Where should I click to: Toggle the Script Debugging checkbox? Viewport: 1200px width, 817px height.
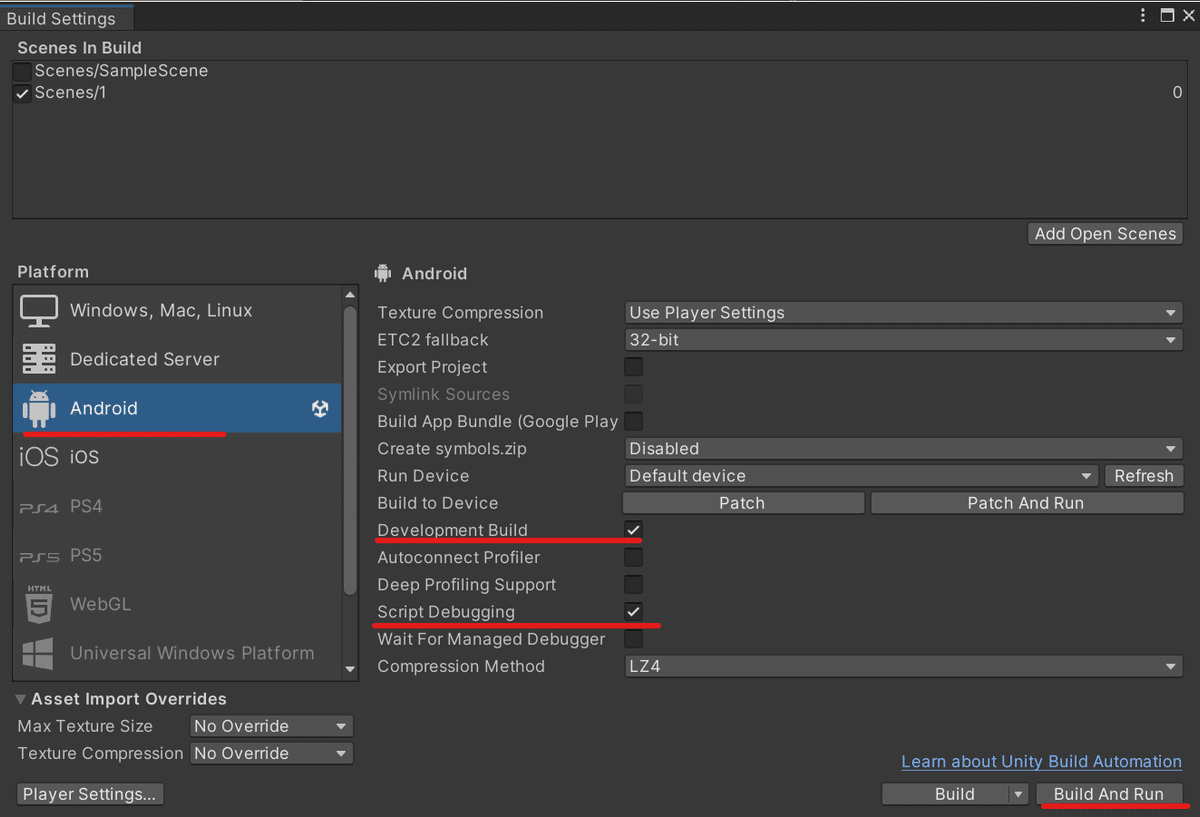pyautogui.click(x=633, y=612)
